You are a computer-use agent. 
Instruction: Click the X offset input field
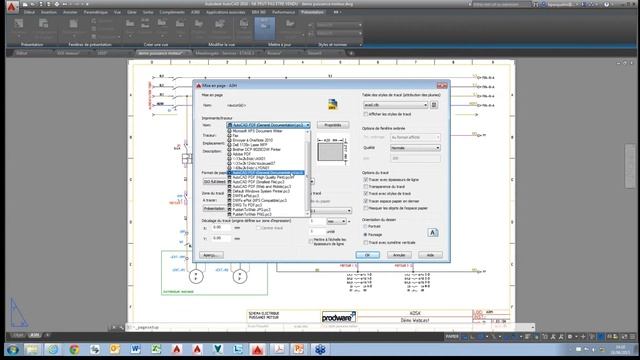pyautogui.click(x=221, y=228)
